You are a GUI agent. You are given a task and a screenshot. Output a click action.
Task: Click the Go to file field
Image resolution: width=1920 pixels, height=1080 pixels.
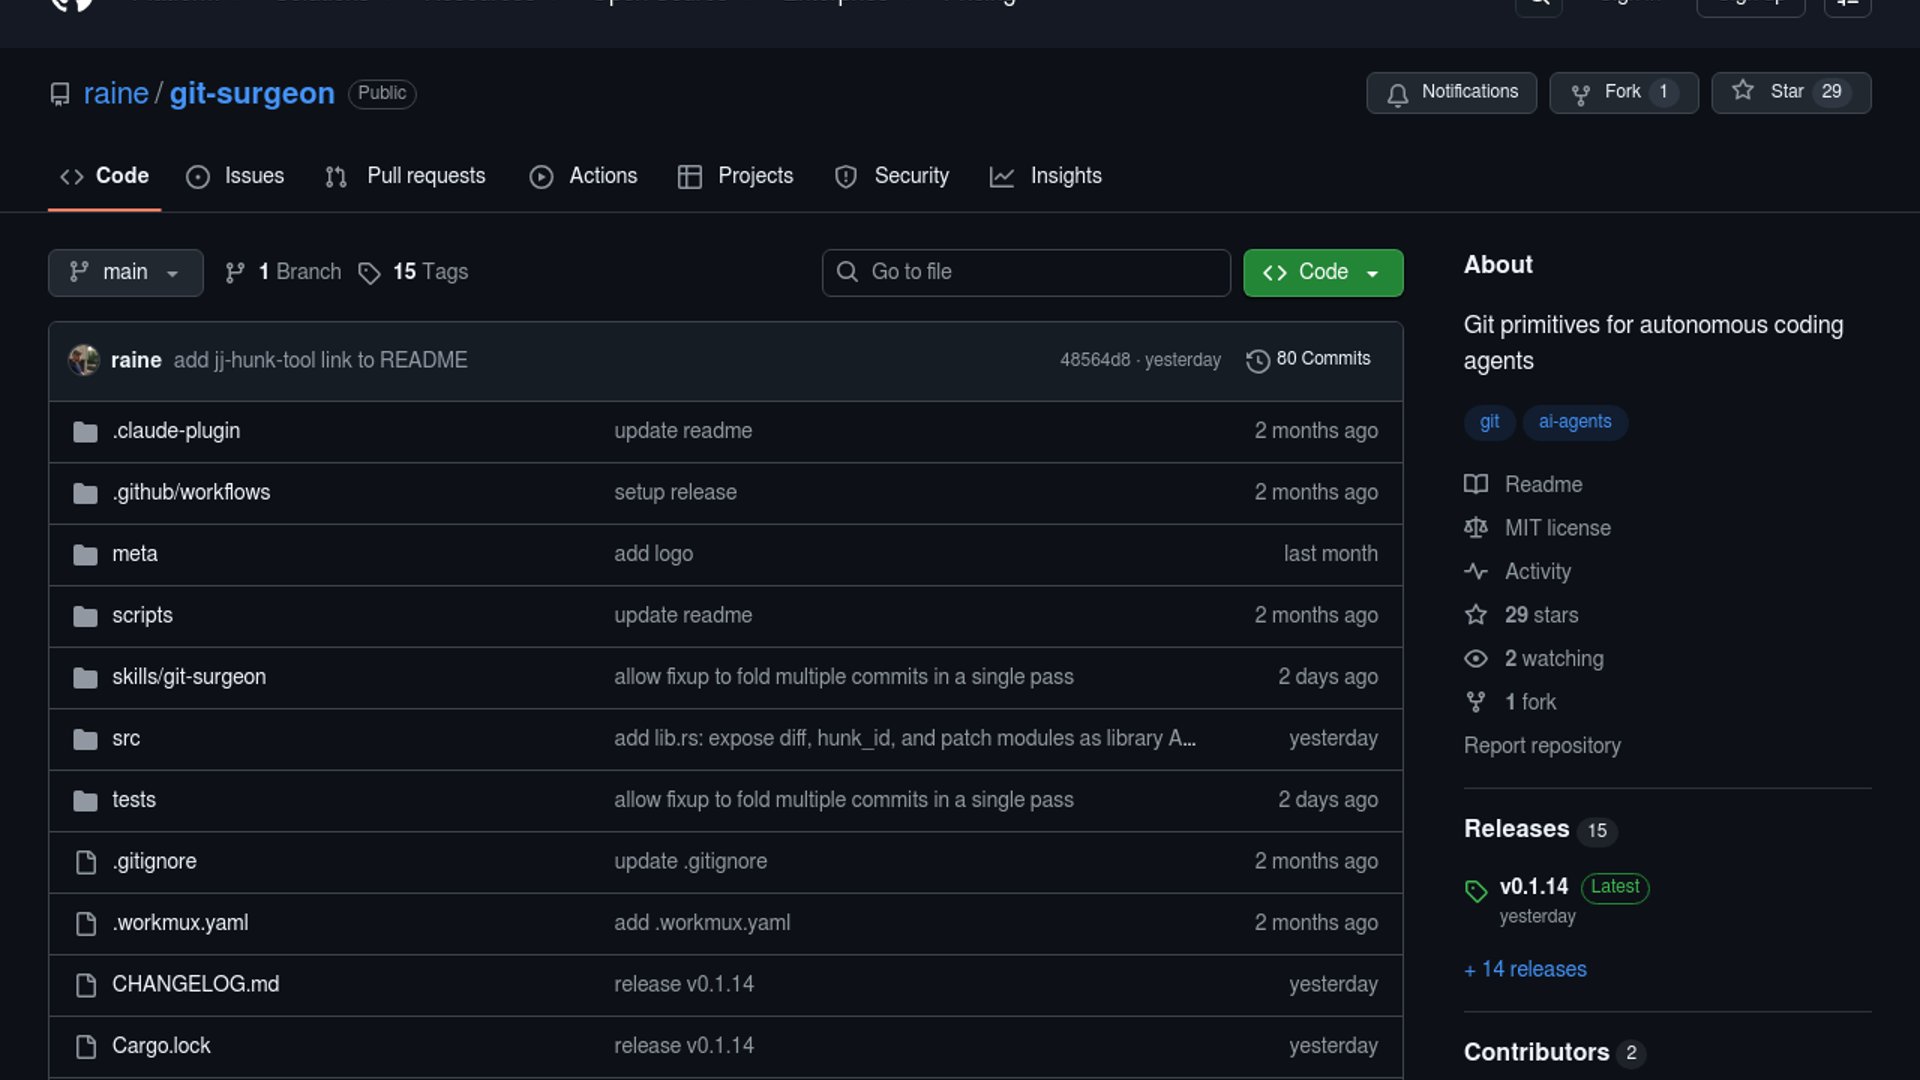pyautogui.click(x=1026, y=272)
